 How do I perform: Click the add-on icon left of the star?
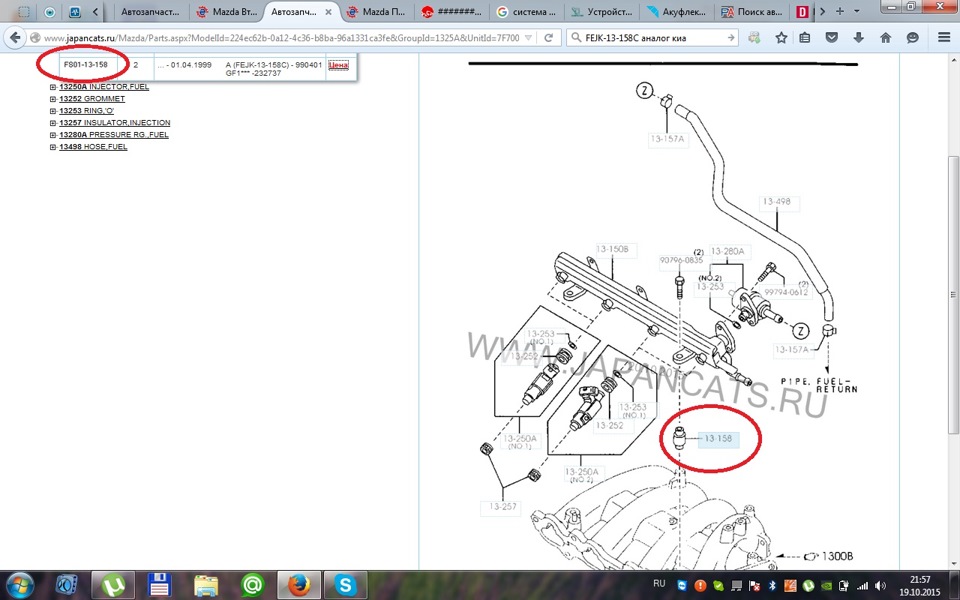(x=754, y=37)
